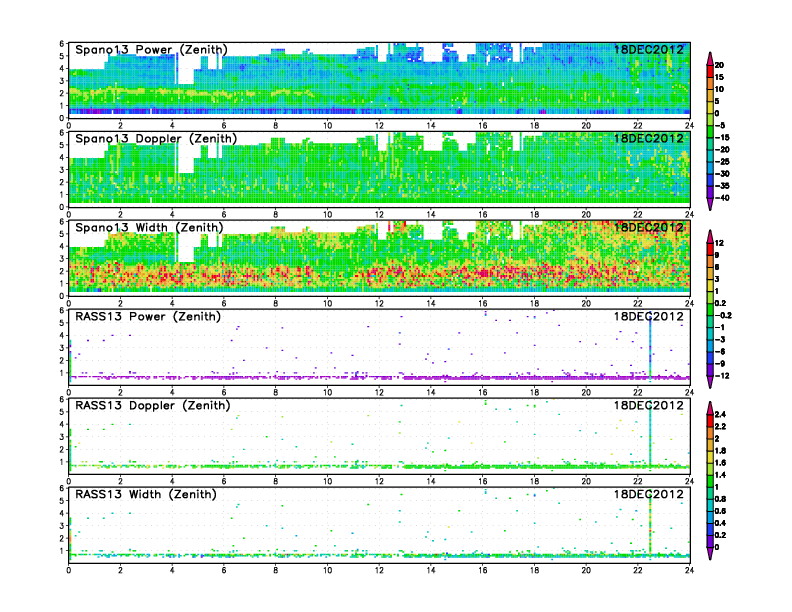Select the RASS13 Doppler (Zenith) title
The width and height of the screenshot is (792, 612).
click(154, 405)
